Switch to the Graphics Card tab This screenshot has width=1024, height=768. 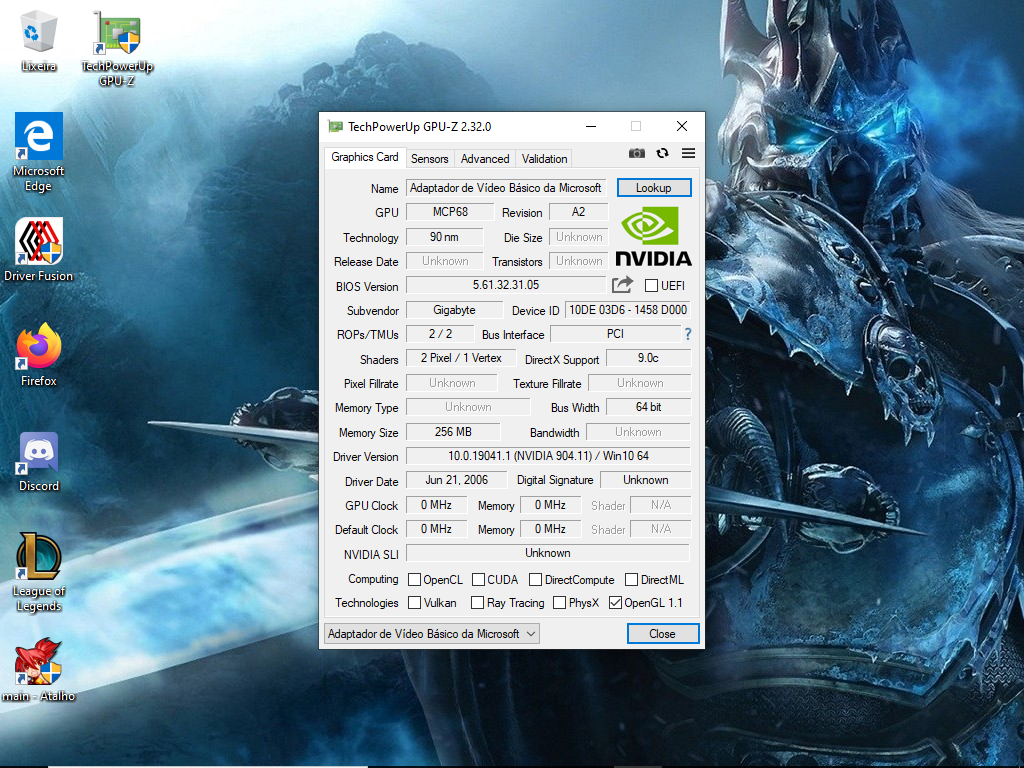(x=364, y=157)
